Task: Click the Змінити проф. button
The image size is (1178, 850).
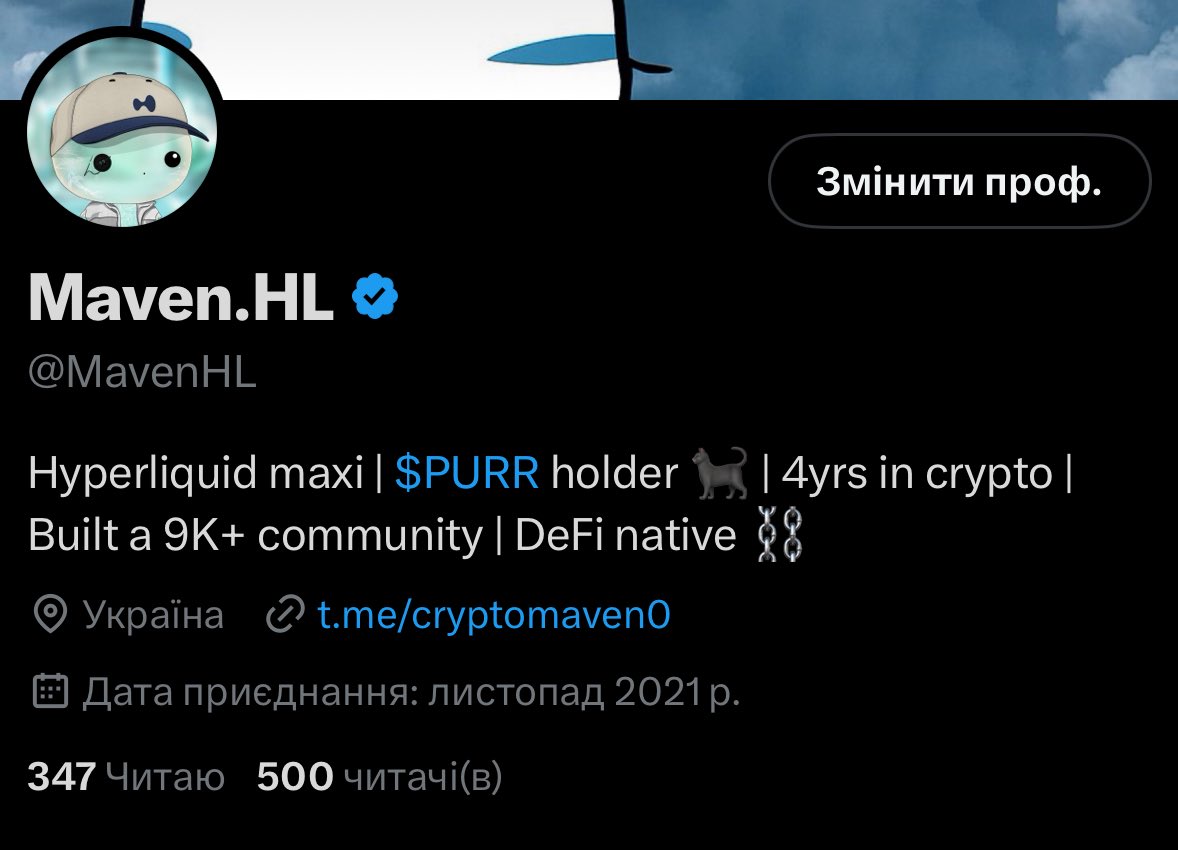Action: pos(959,181)
